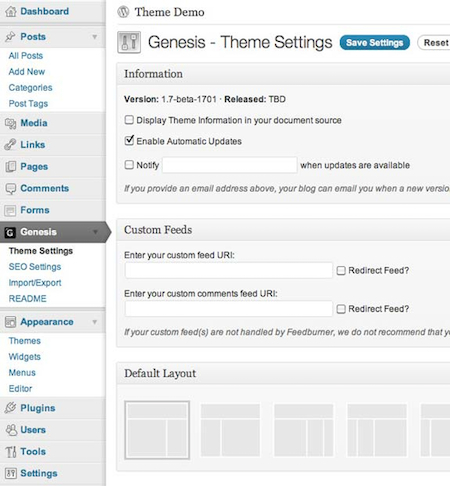Screen dimensions: 450x486
Task: Open SEO Settings submenu item
Action: click(35, 267)
